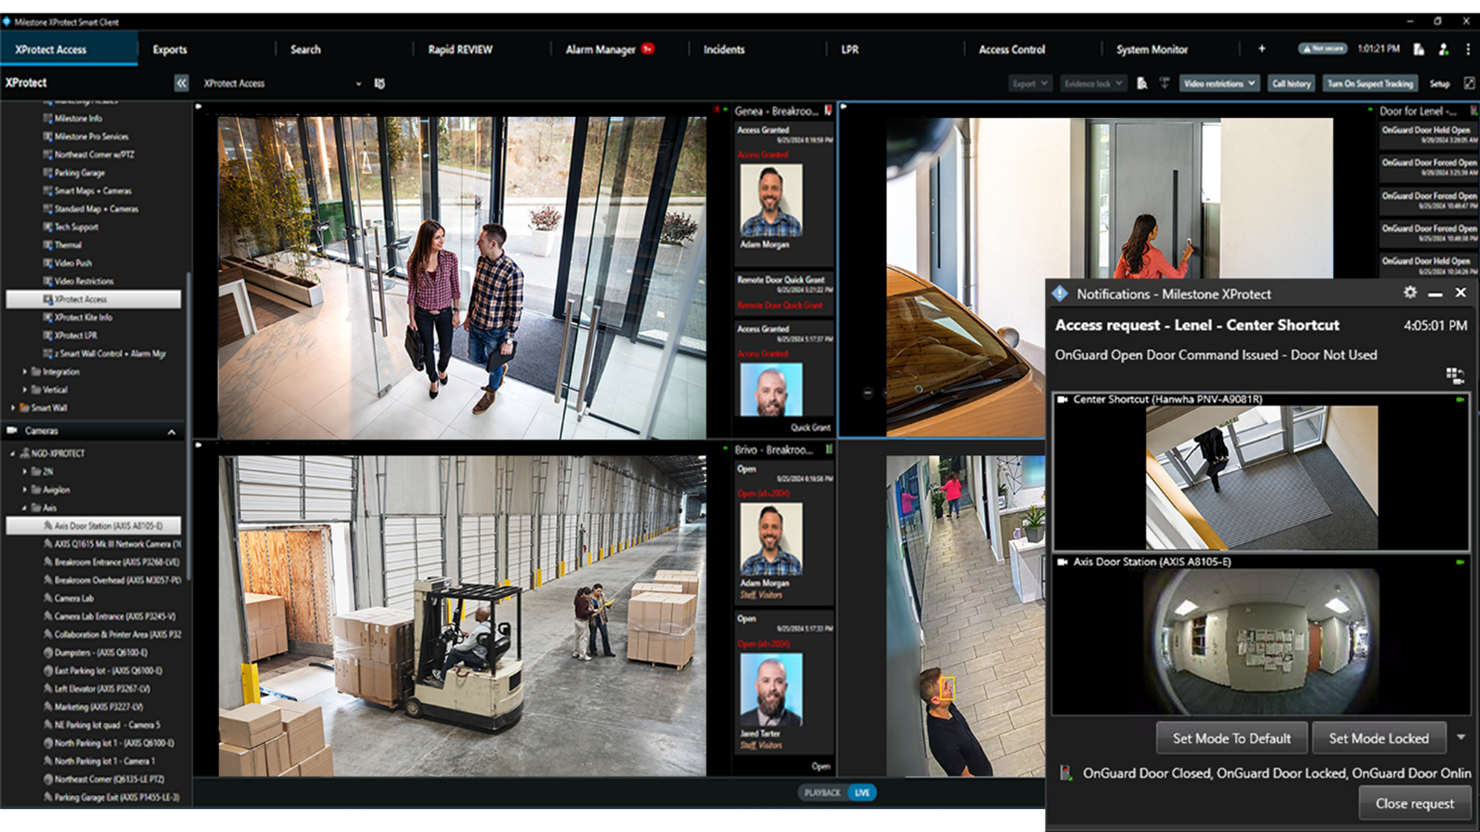Switch to LIVE mode

[862, 793]
